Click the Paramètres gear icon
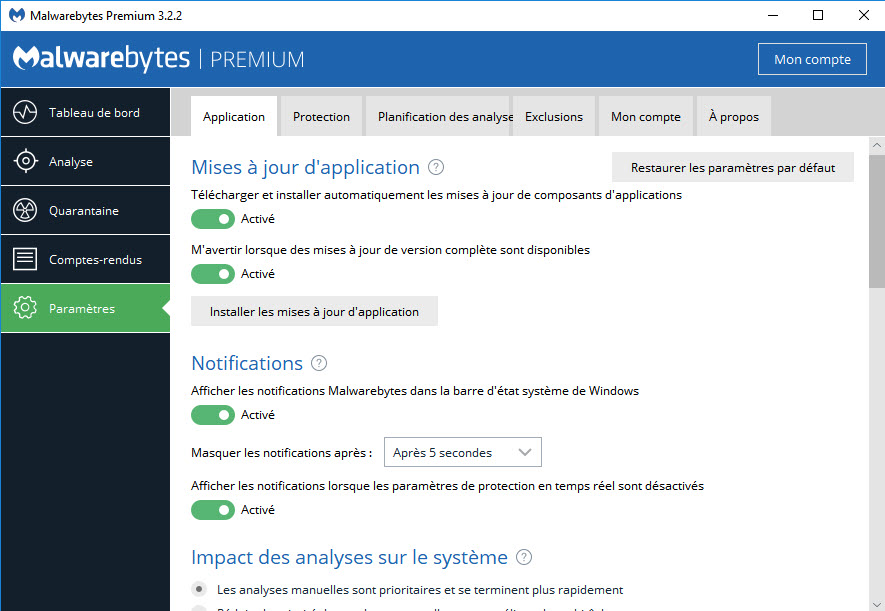 [25, 308]
